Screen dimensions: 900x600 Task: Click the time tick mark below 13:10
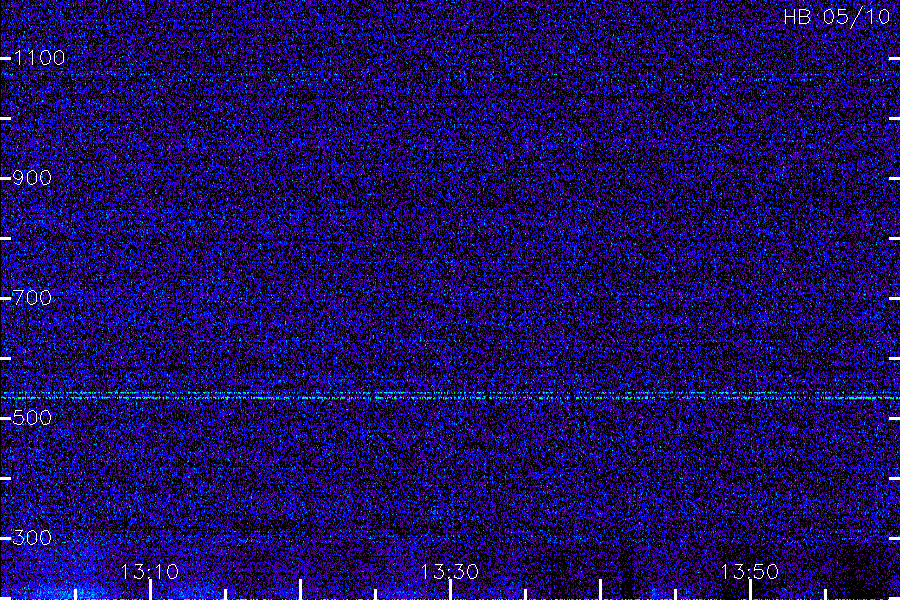tap(150, 590)
